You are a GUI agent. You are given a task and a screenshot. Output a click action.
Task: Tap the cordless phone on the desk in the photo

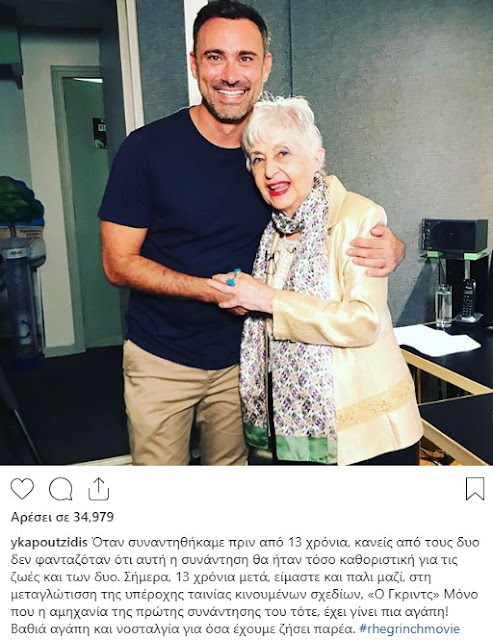[x=469, y=301]
